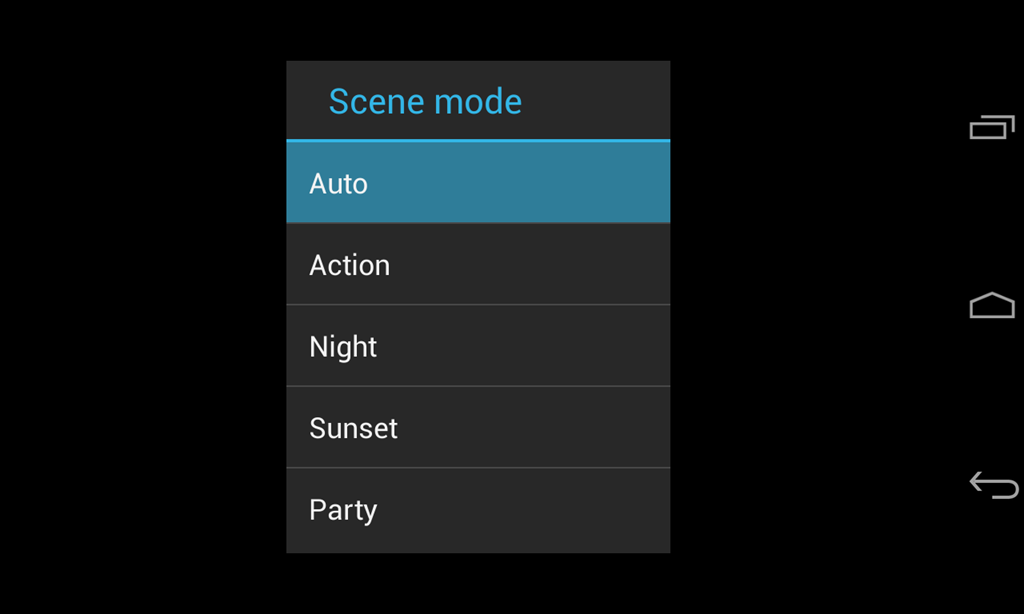Click the Sunset entry in the list

tap(478, 428)
